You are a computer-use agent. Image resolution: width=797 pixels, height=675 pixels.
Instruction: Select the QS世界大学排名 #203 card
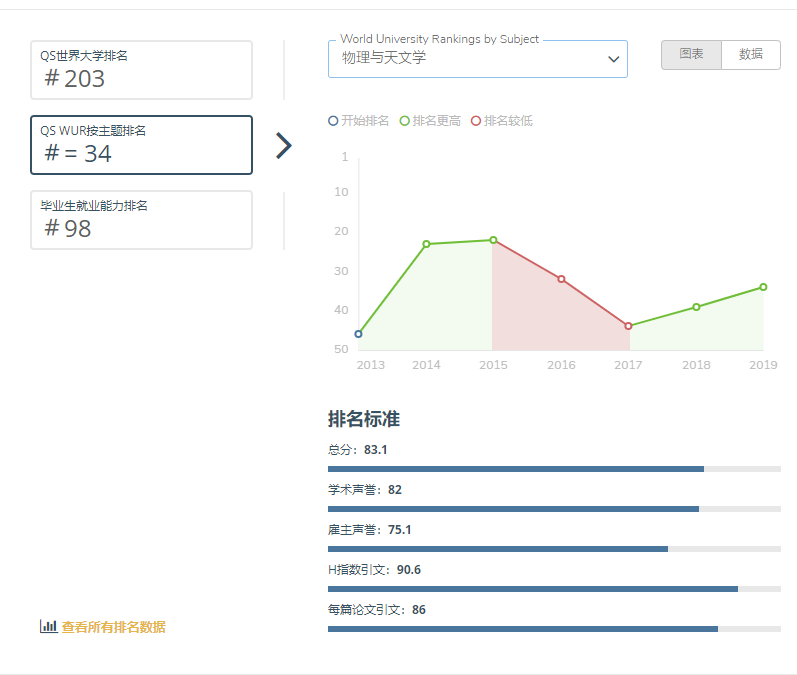[x=141, y=70]
